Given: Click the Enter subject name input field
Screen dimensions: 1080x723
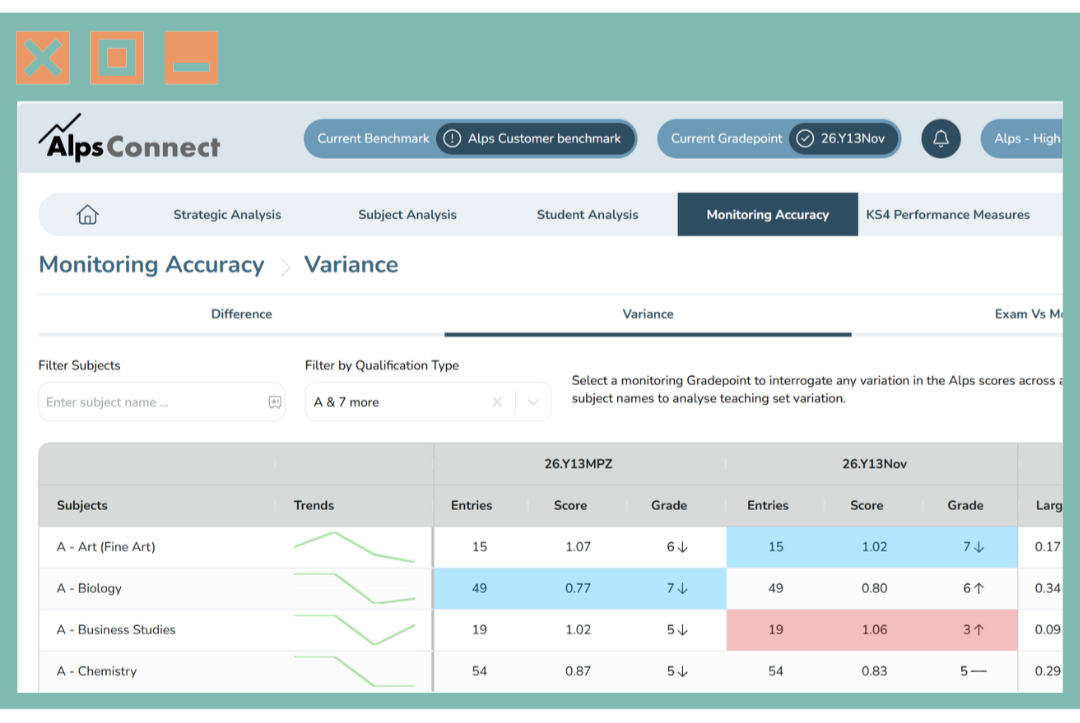Looking at the screenshot, I should tap(150, 402).
